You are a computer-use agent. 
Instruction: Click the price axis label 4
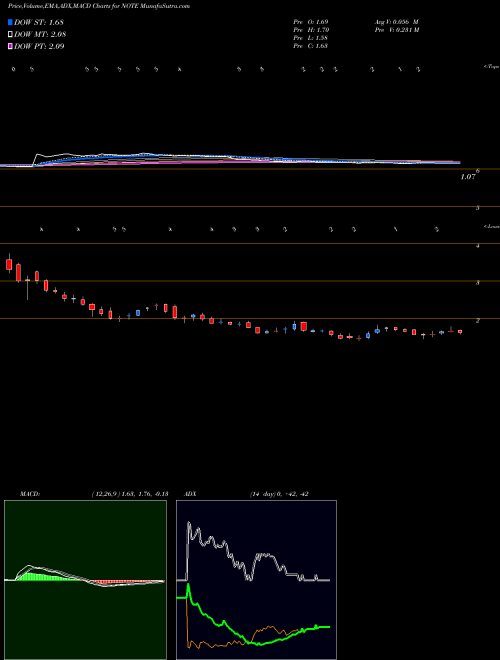point(478,245)
